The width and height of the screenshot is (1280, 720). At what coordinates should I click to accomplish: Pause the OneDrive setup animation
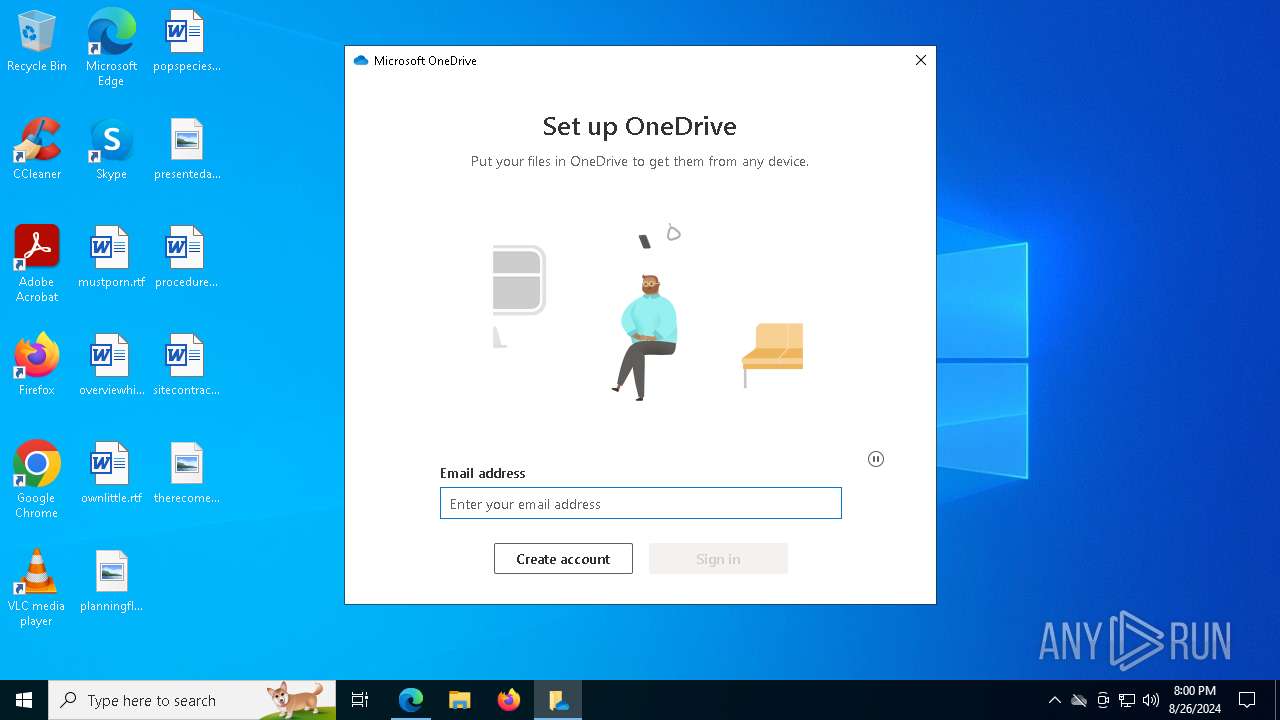pyautogui.click(x=876, y=459)
